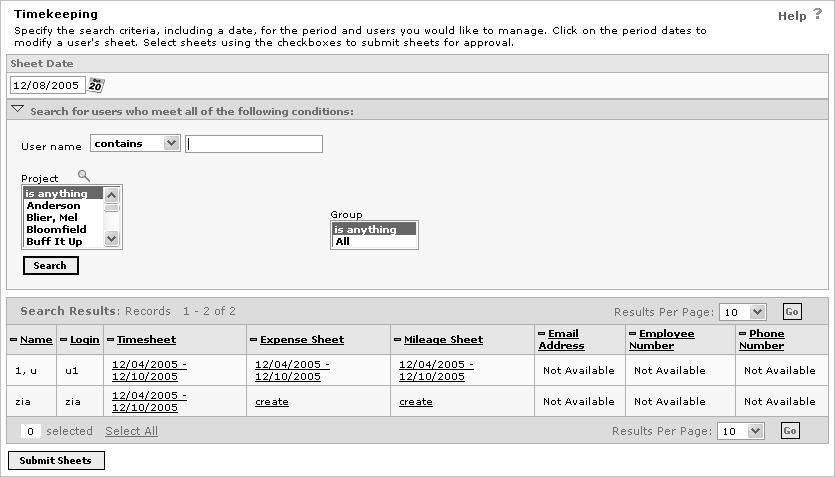Open u1's mileage sheet period link

point(436,371)
